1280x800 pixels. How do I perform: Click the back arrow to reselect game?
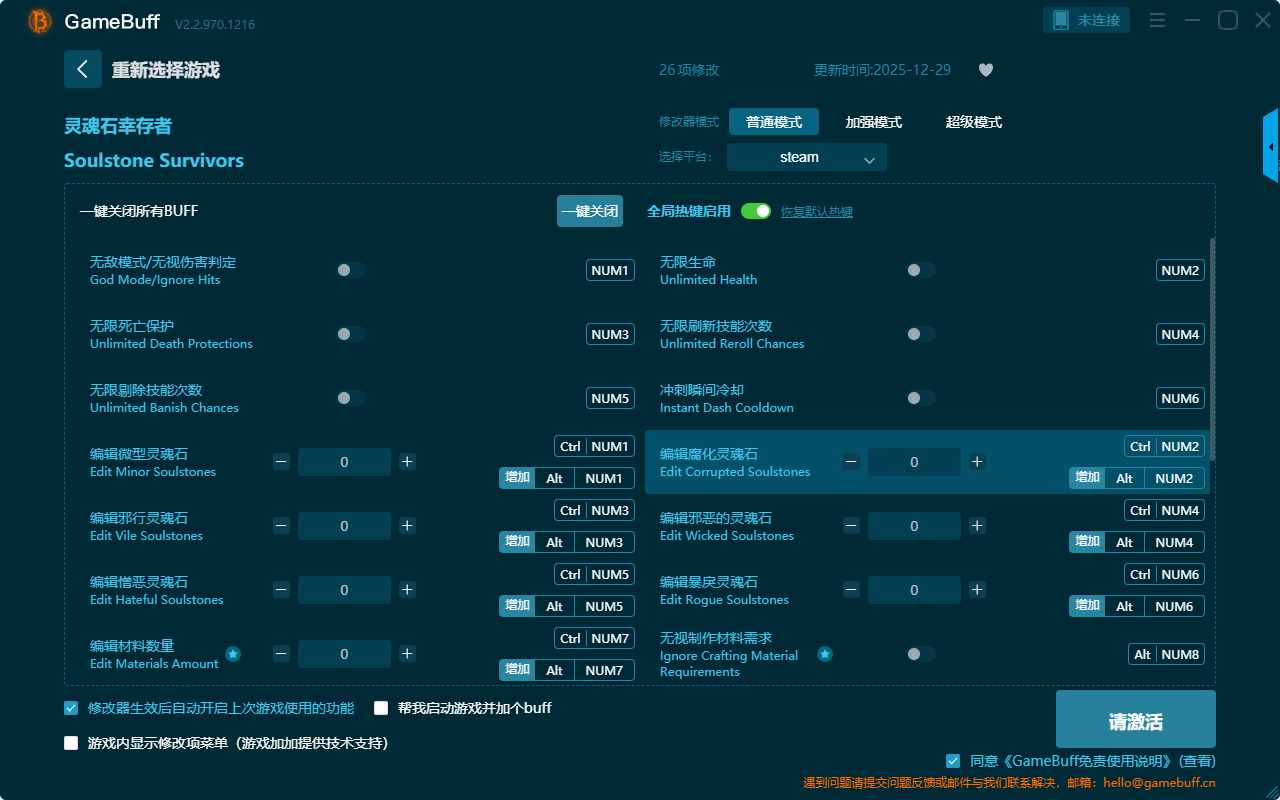pos(83,69)
